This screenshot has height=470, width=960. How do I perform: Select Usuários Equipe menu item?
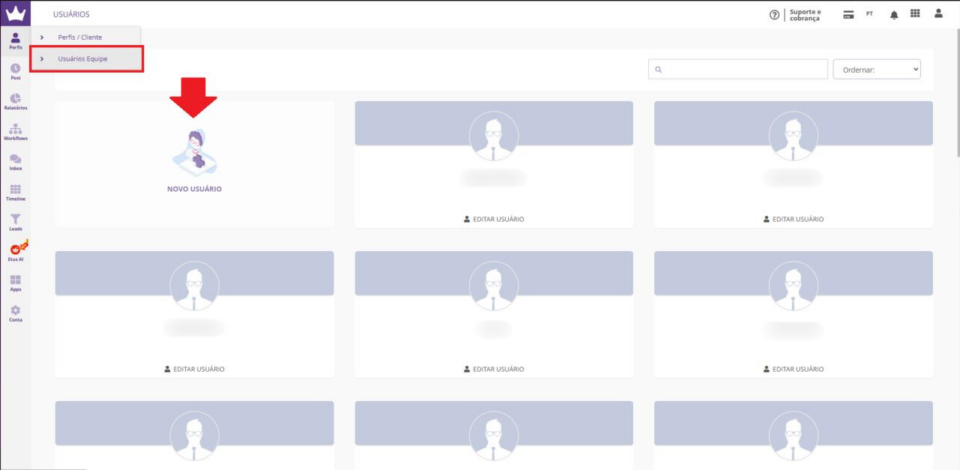tap(83, 59)
